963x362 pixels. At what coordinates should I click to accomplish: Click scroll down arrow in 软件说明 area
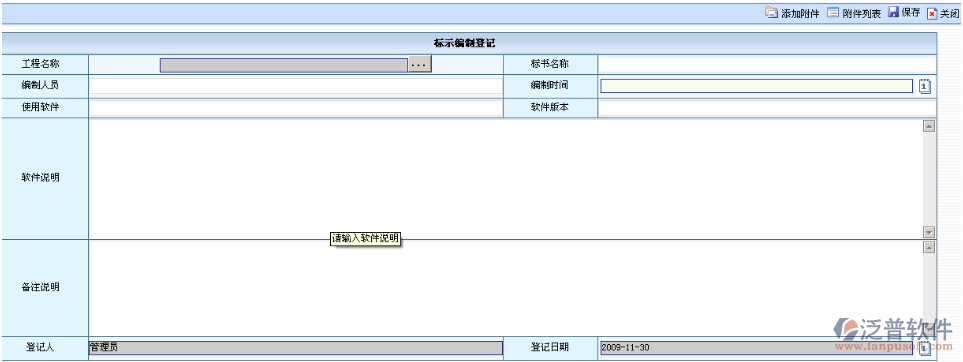[x=929, y=232]
